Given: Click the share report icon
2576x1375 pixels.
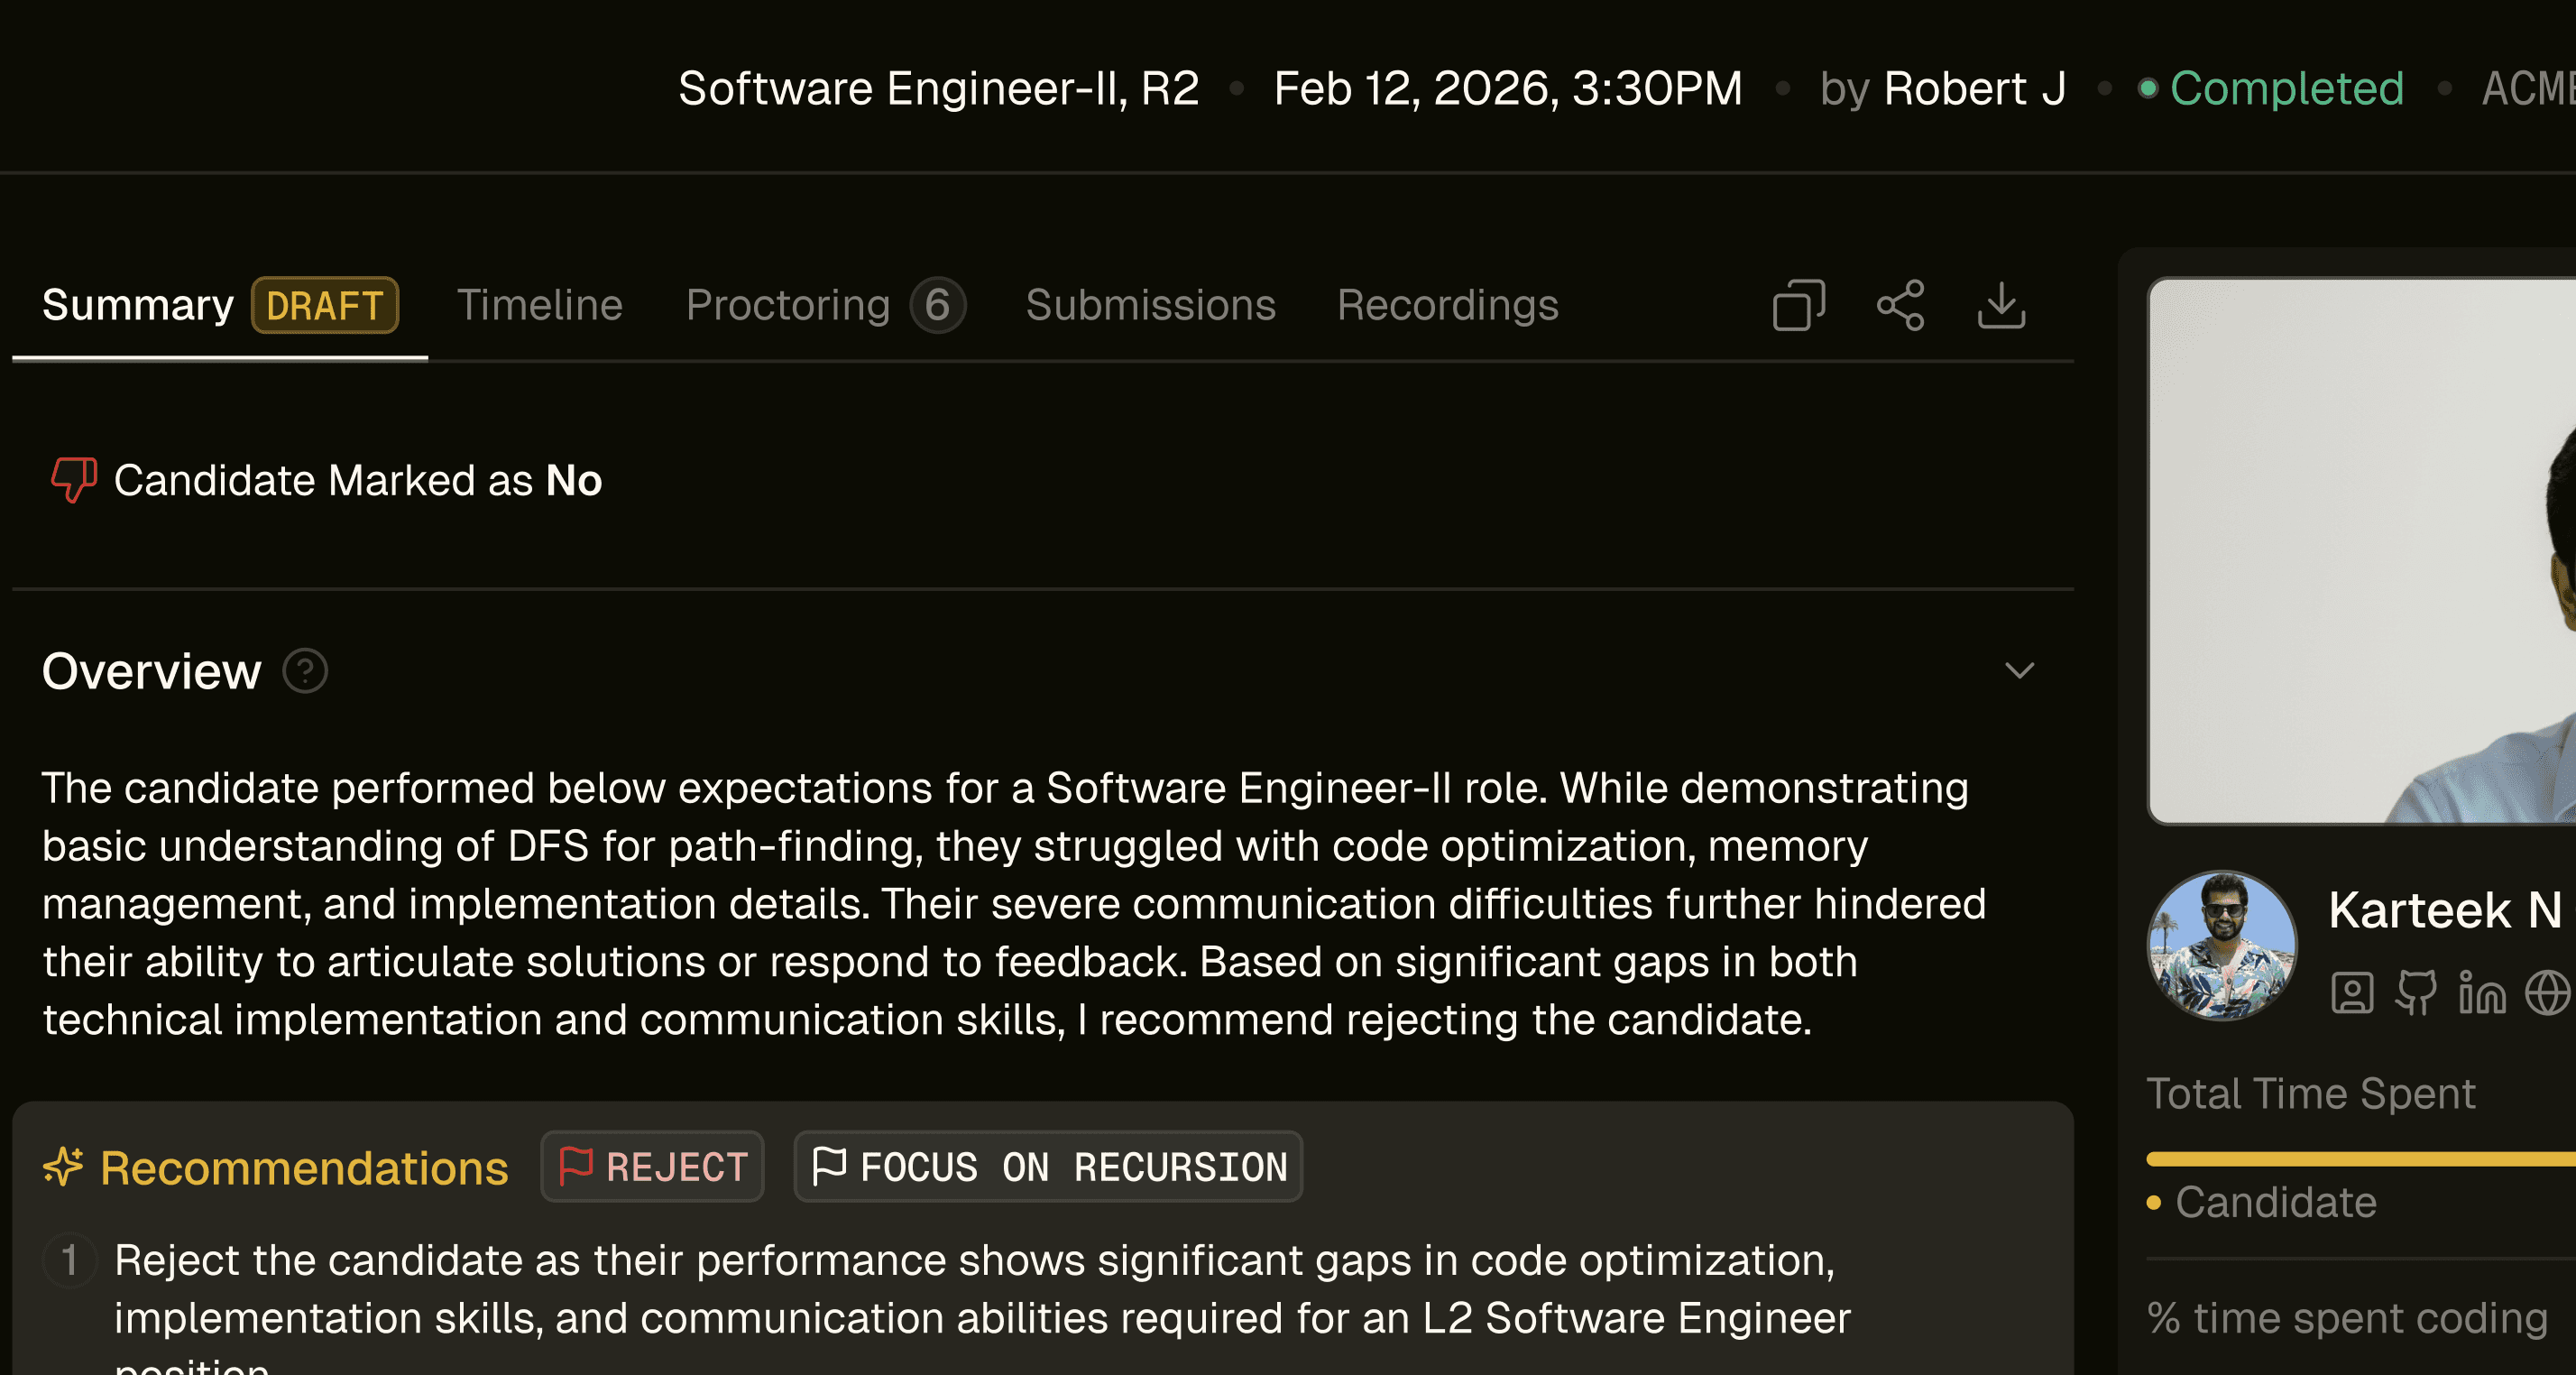Looking at the screenshot, I should [1900, 305].
